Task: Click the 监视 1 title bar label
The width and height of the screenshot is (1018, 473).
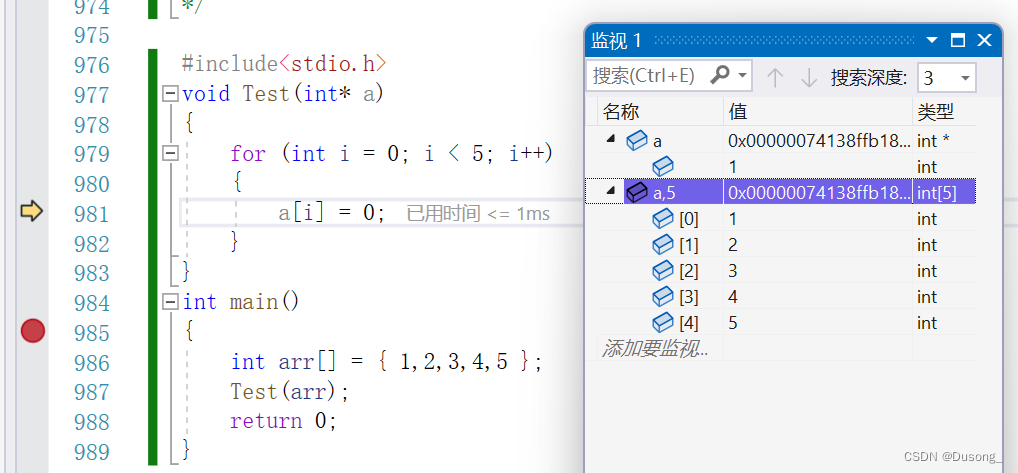Action: [616, 41]
